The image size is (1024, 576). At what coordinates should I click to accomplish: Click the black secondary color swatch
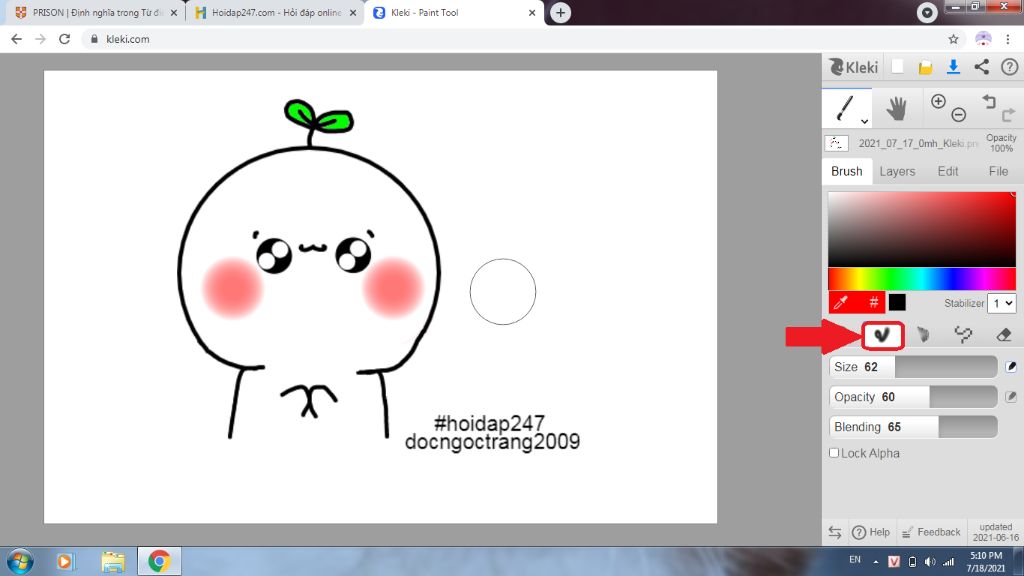pyautogui.click(x=897, y=302)
